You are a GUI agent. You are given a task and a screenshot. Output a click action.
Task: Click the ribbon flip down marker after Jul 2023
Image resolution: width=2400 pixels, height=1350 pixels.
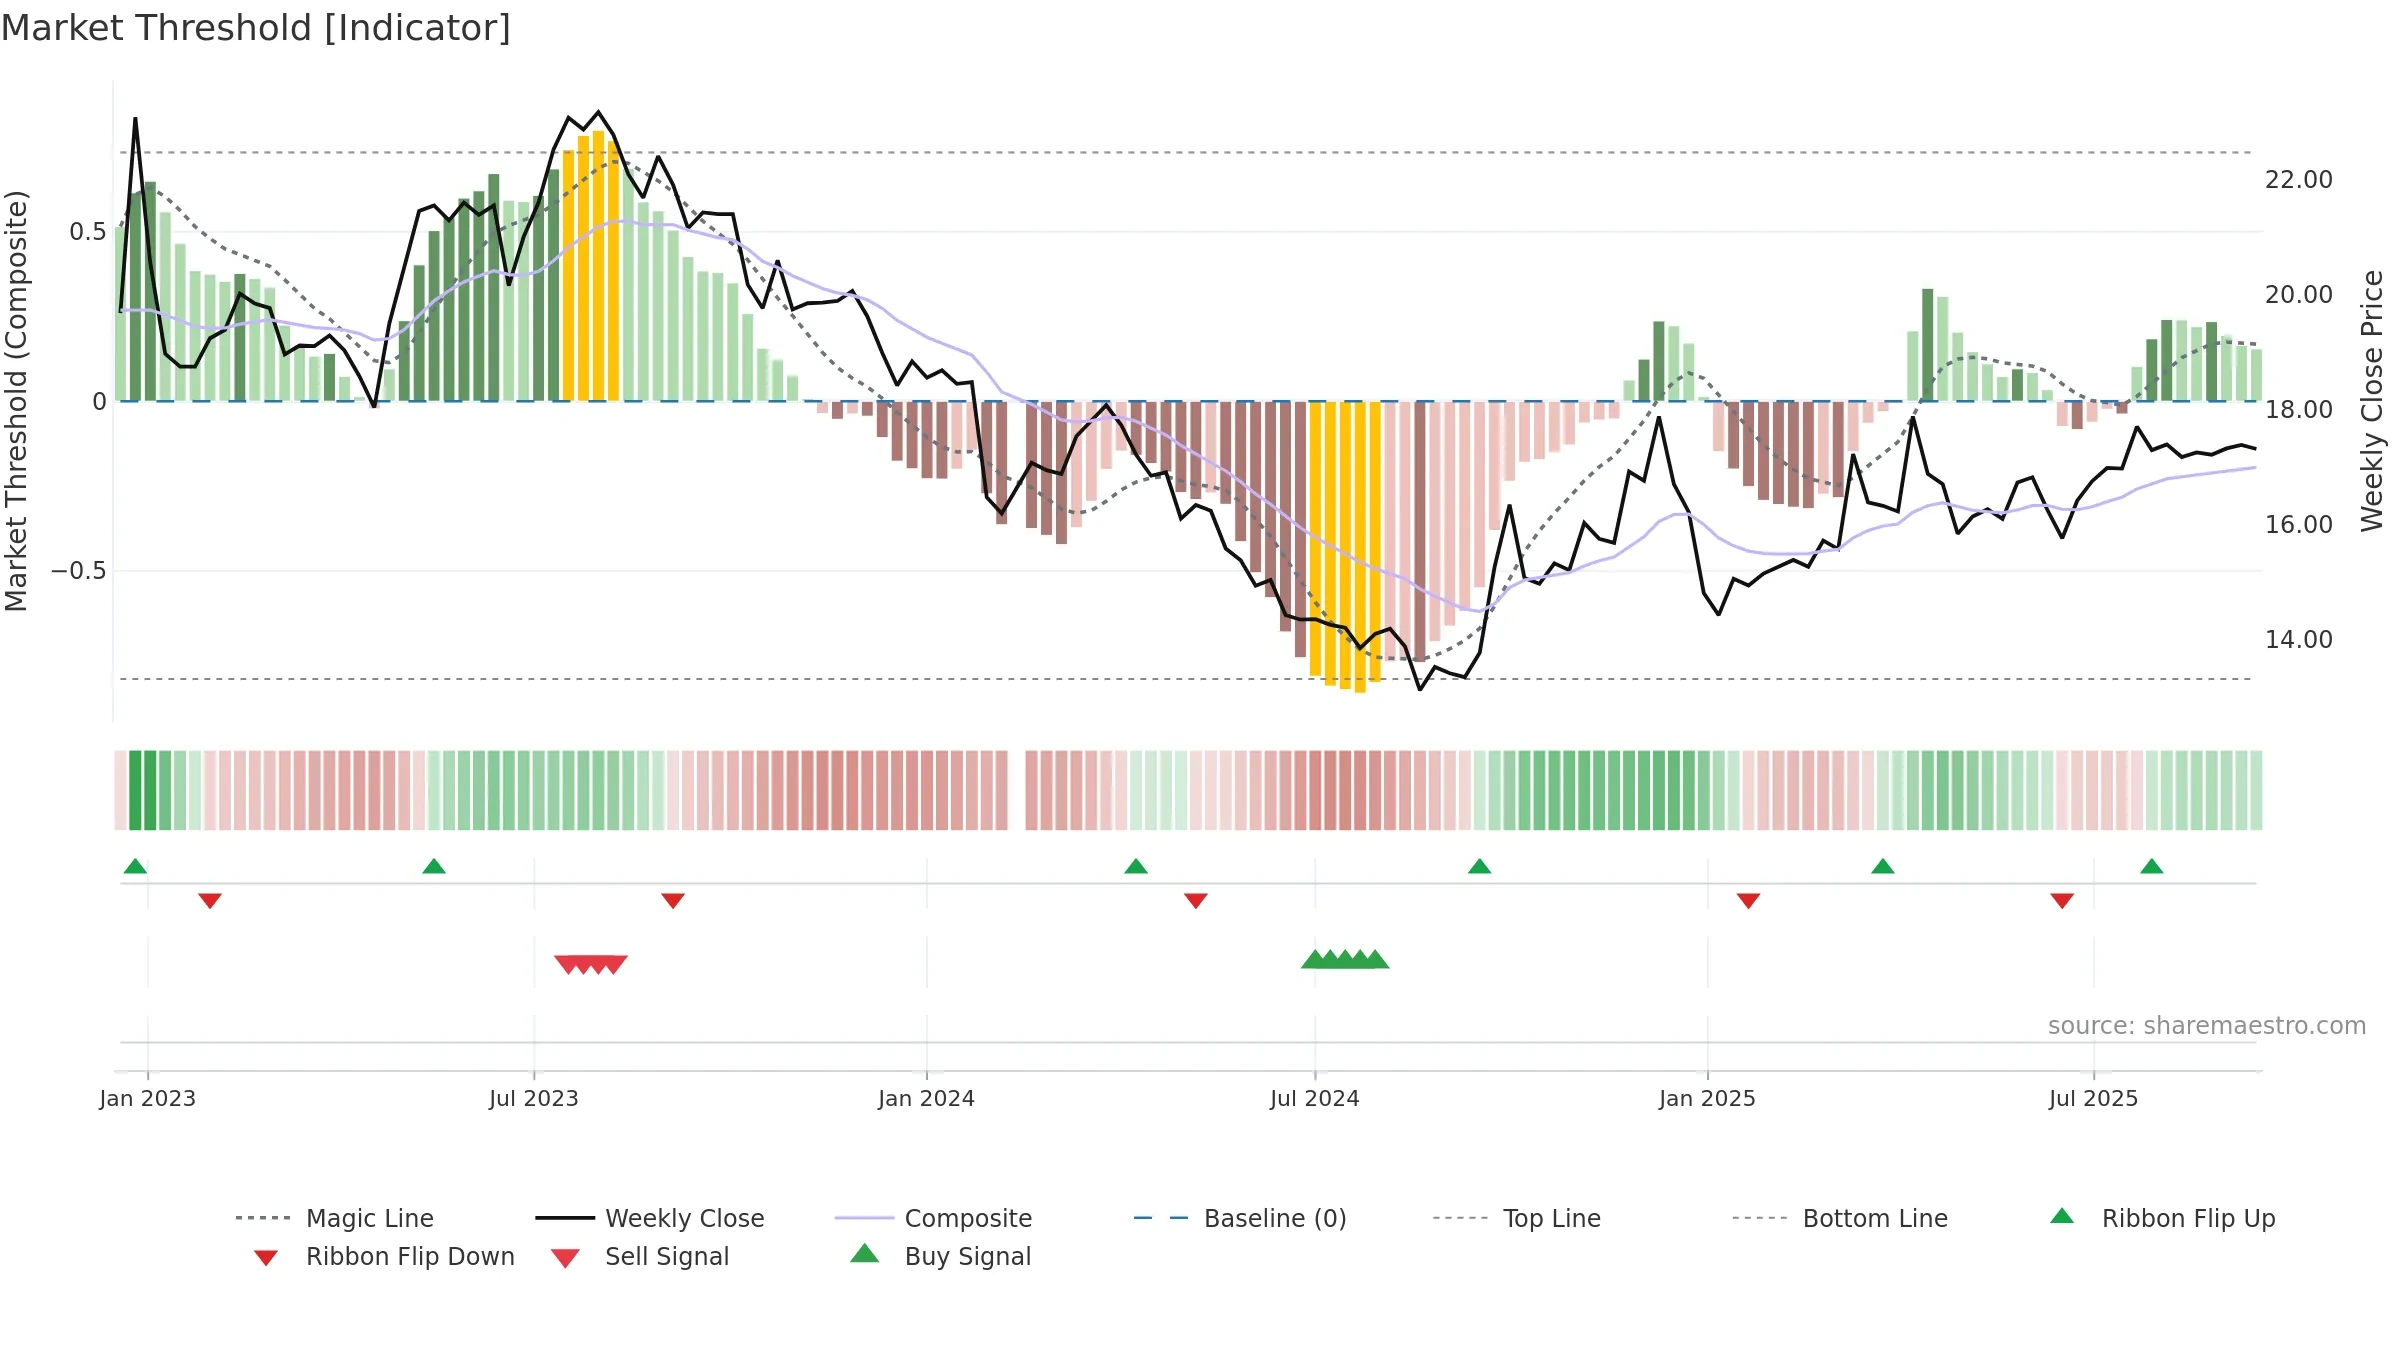pyautogui.click(x=673, y=901)
